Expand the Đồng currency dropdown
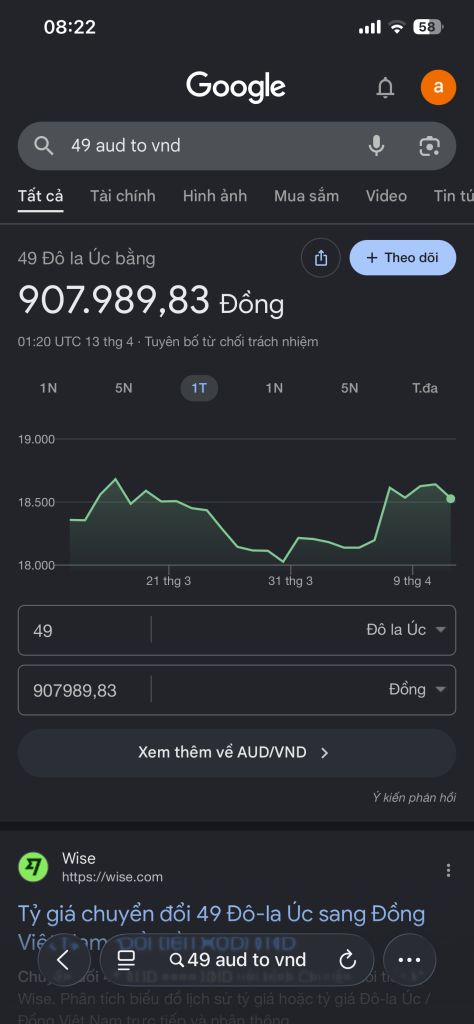 coord(417,690)
